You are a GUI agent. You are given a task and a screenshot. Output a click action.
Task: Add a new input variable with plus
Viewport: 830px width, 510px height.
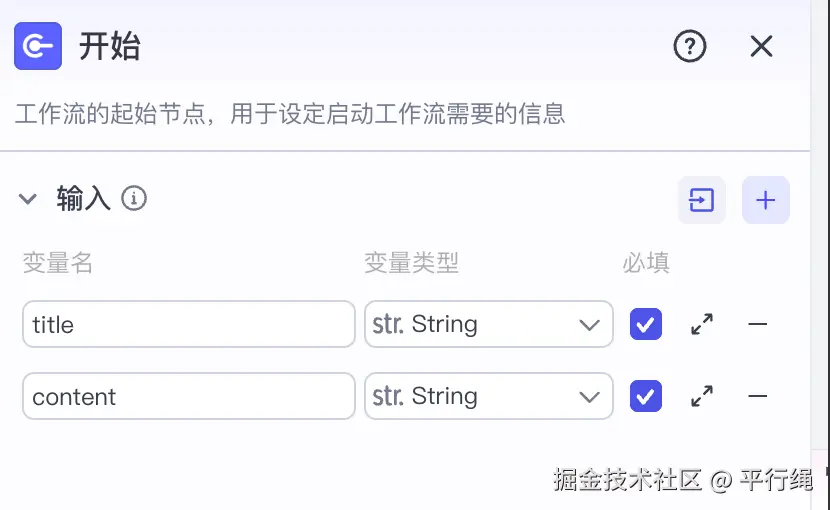point(766,201)
